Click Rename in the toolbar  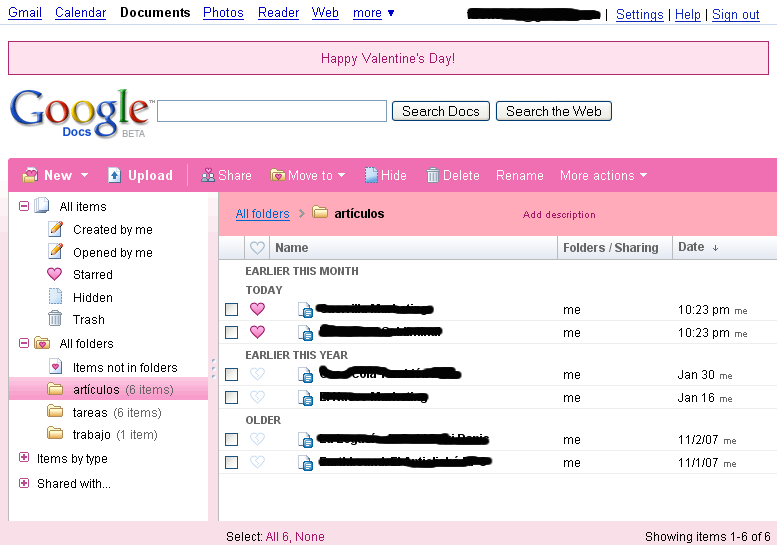520,175
